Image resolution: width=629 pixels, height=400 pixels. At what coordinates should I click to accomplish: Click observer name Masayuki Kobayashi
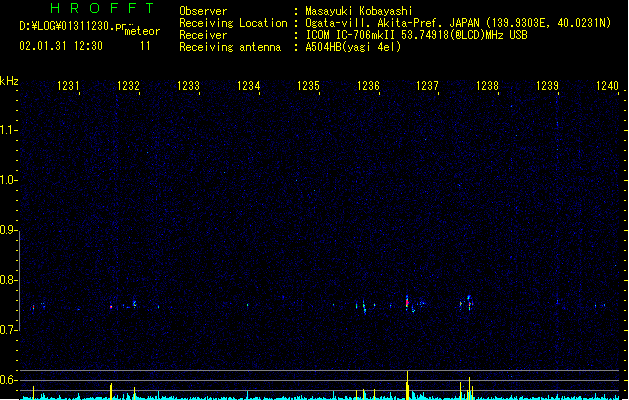coord(359,11)
